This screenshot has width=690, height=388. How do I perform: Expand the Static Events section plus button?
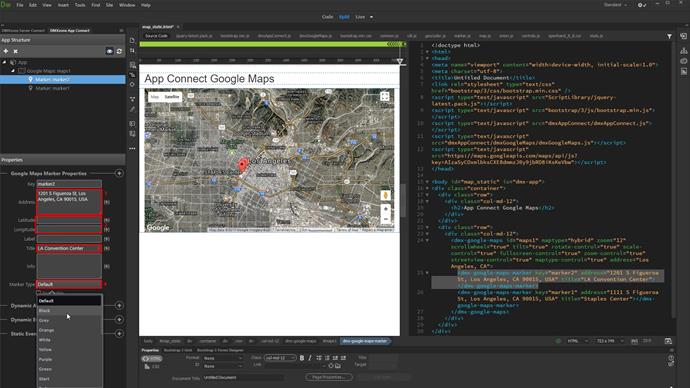pyautogui.click(x=119, y=334)
